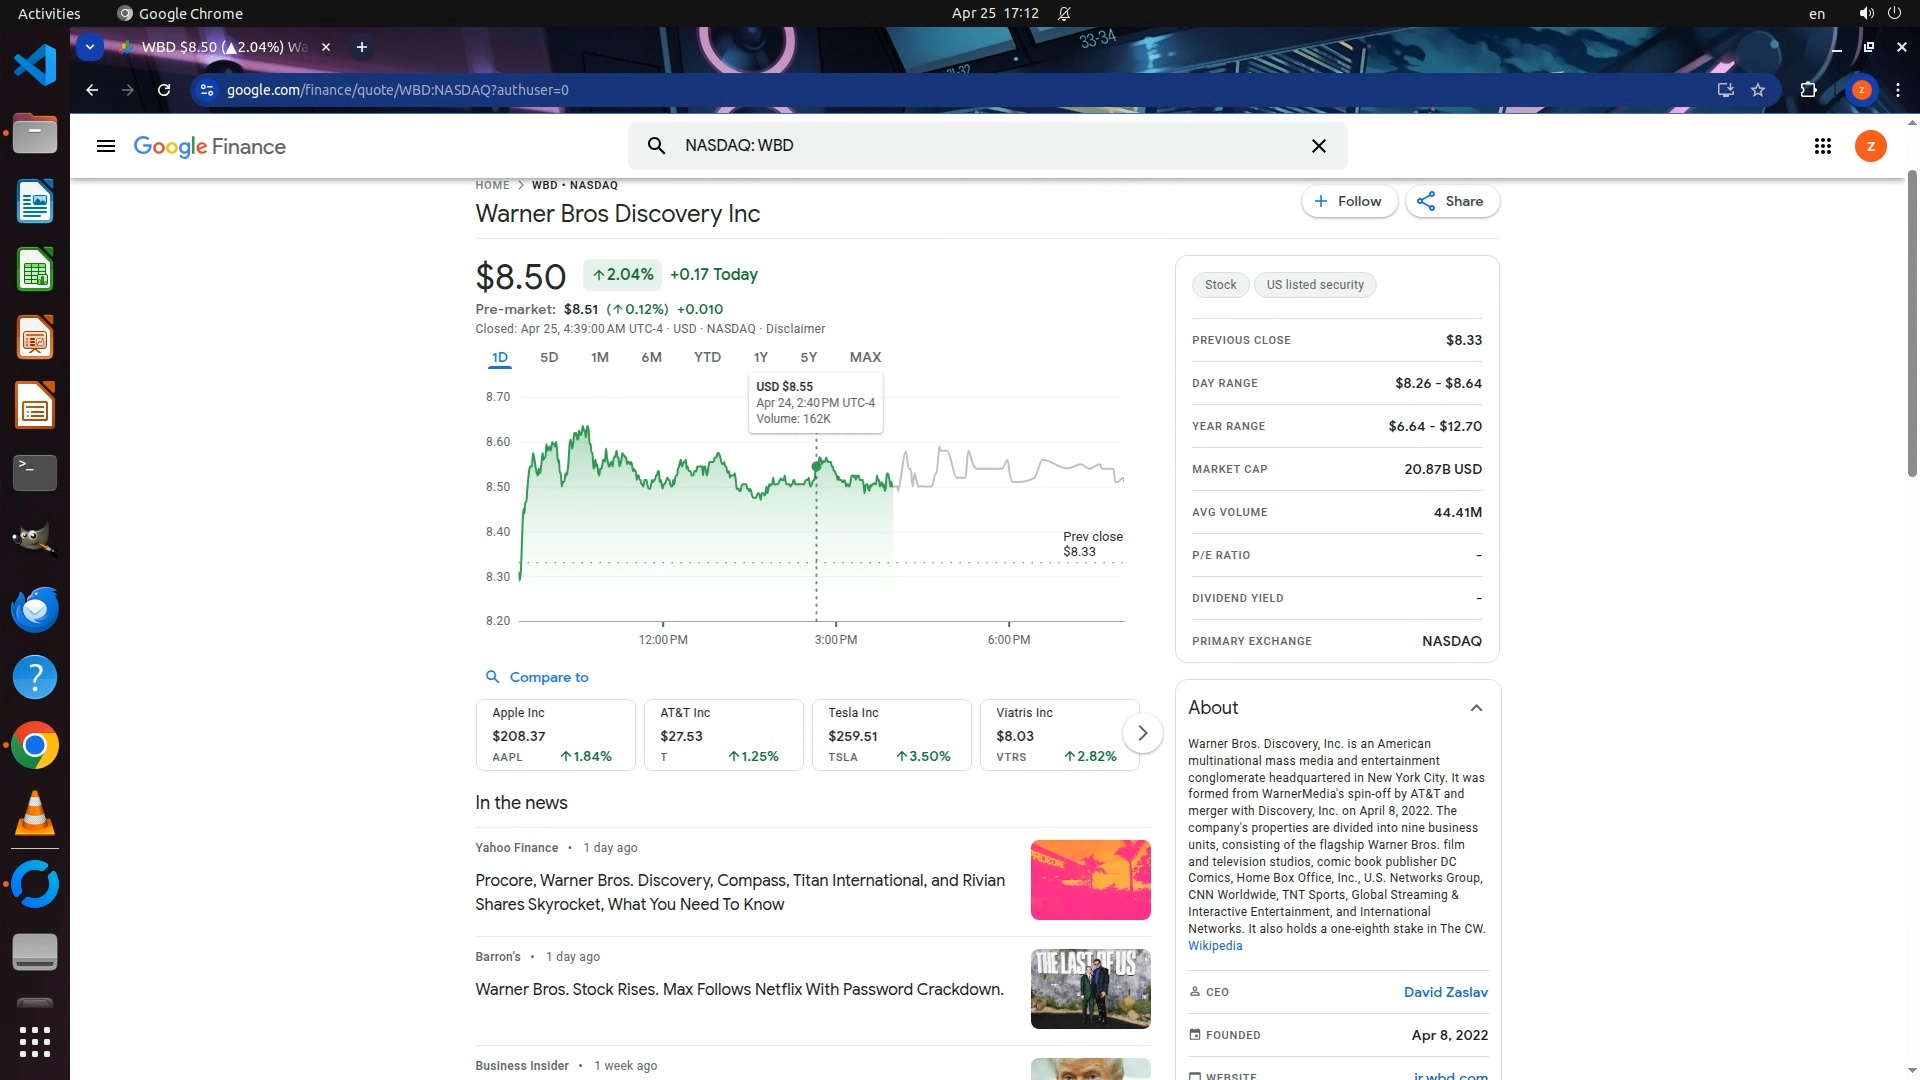Toggle Follow for Warner Bros Discovery
Screen dimensions: 1920x1080
tap(1348, 201)
